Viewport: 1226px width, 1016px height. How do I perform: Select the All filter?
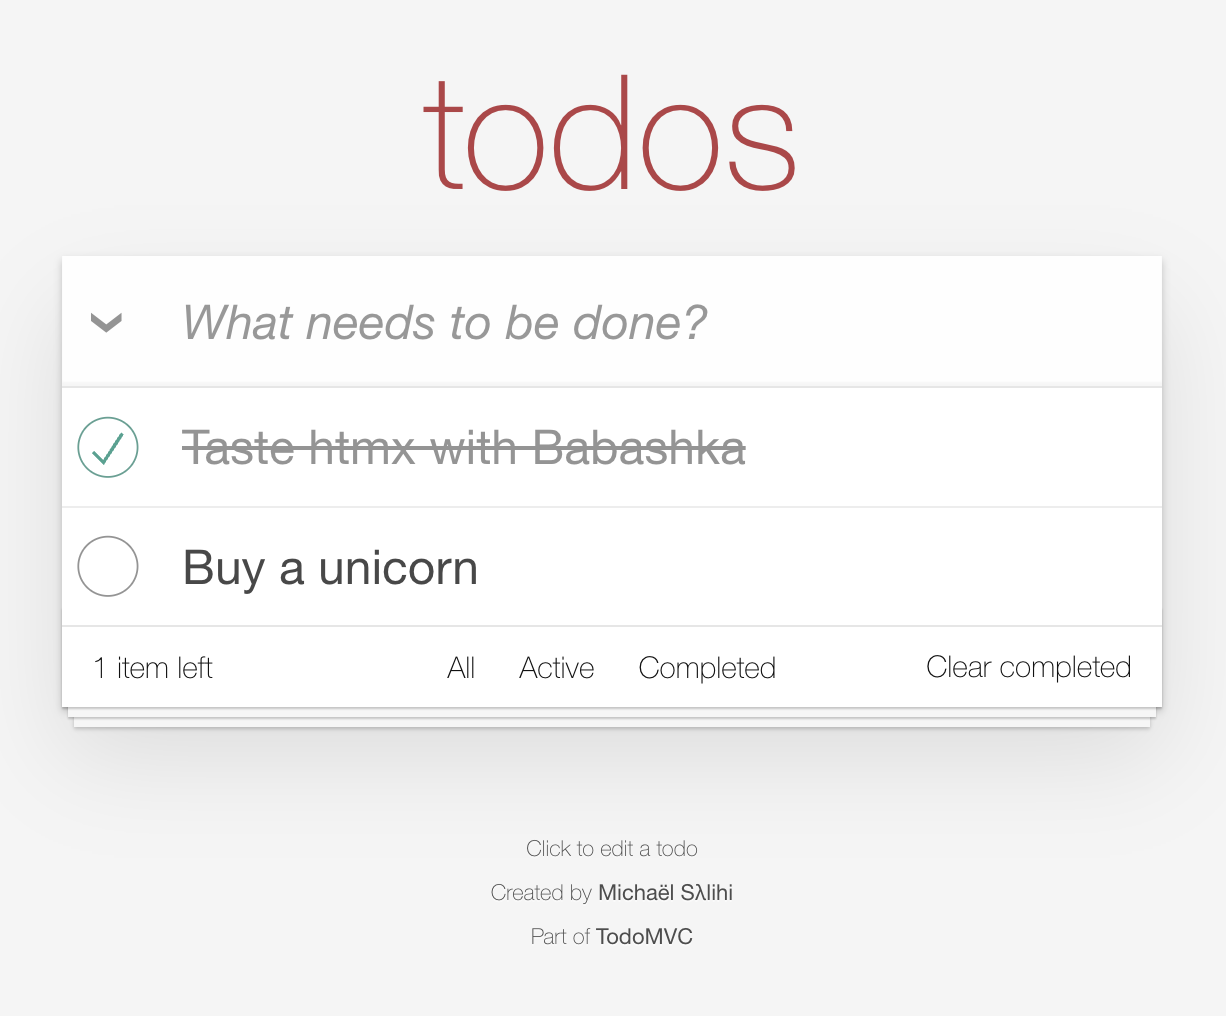point(461,668)
